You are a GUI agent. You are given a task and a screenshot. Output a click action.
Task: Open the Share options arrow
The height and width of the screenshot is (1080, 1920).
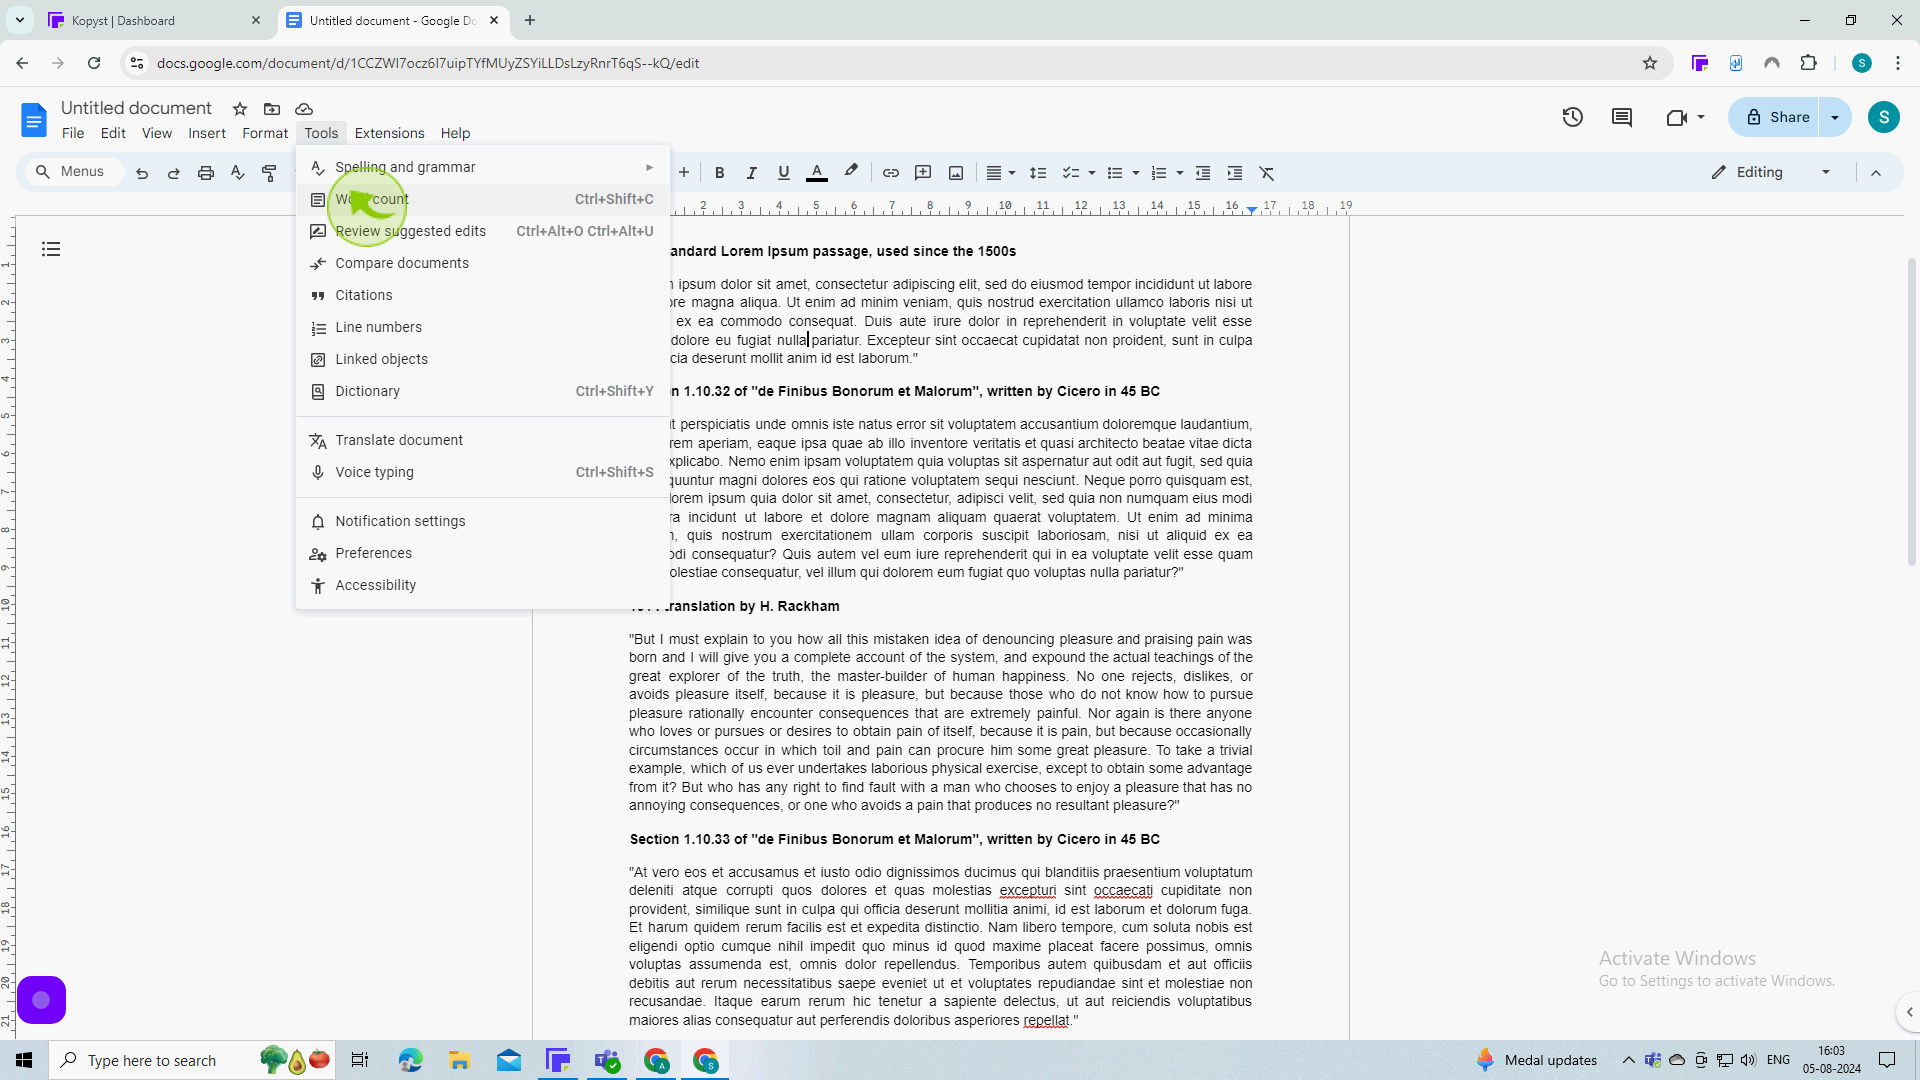coord(1835,117)
